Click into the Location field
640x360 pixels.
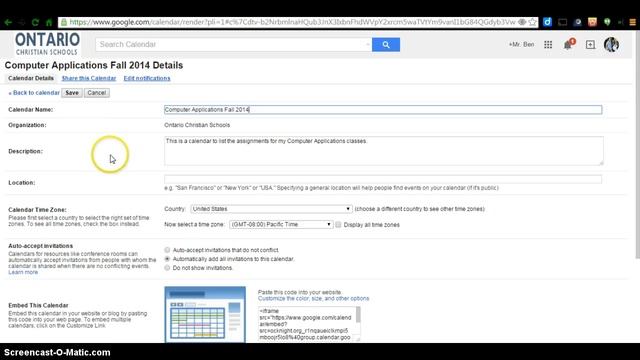click(383, 179)
